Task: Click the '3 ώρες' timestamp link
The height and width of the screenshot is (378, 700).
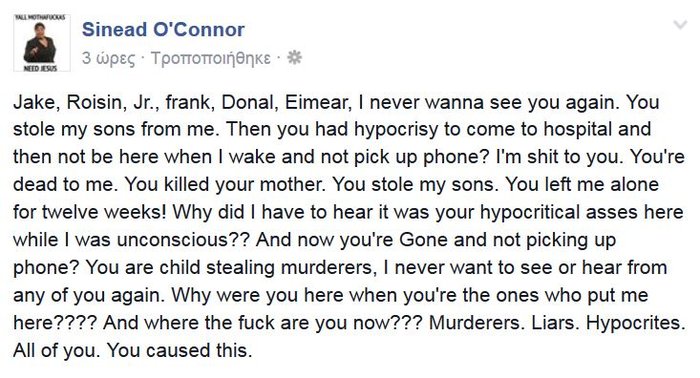Action: 108,58
